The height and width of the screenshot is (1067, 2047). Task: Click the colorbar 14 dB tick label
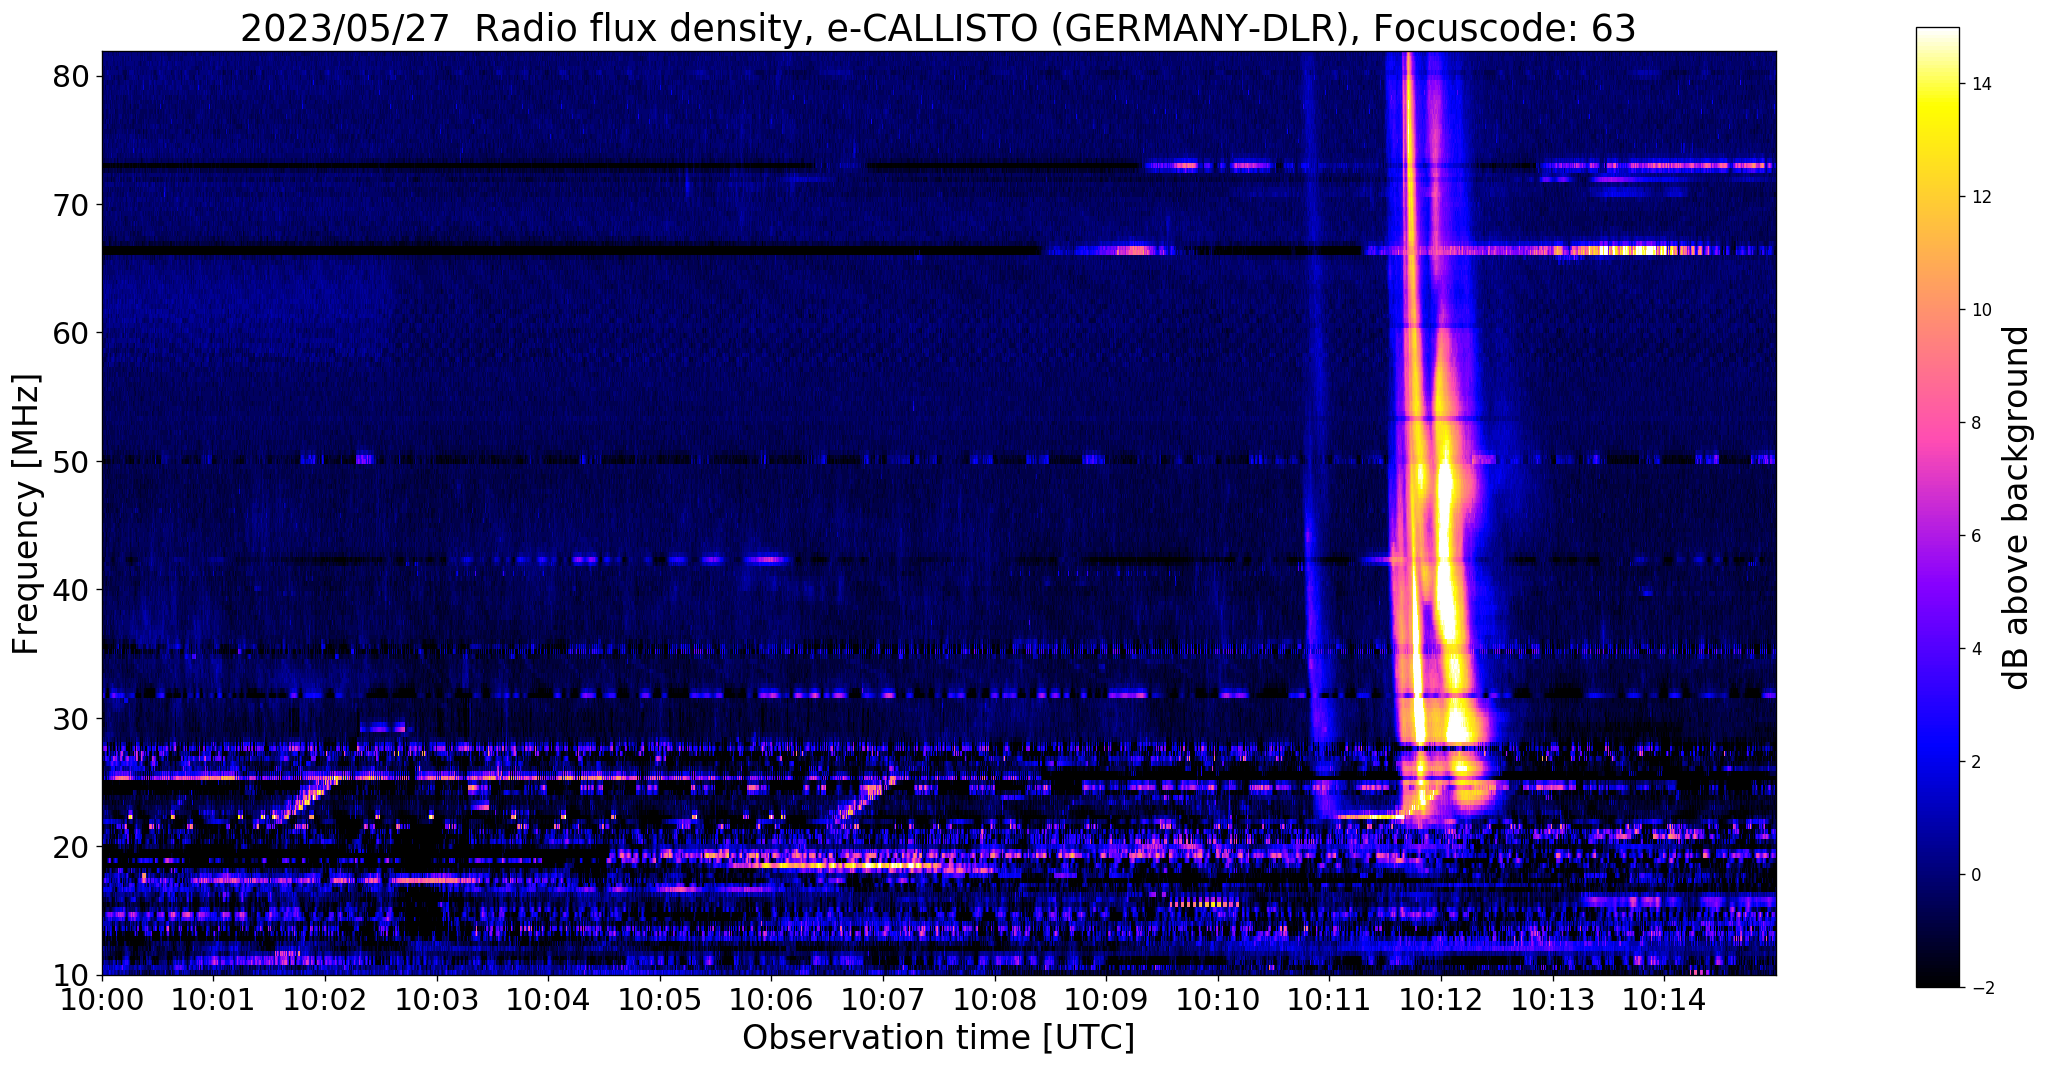click(1981, 84)
